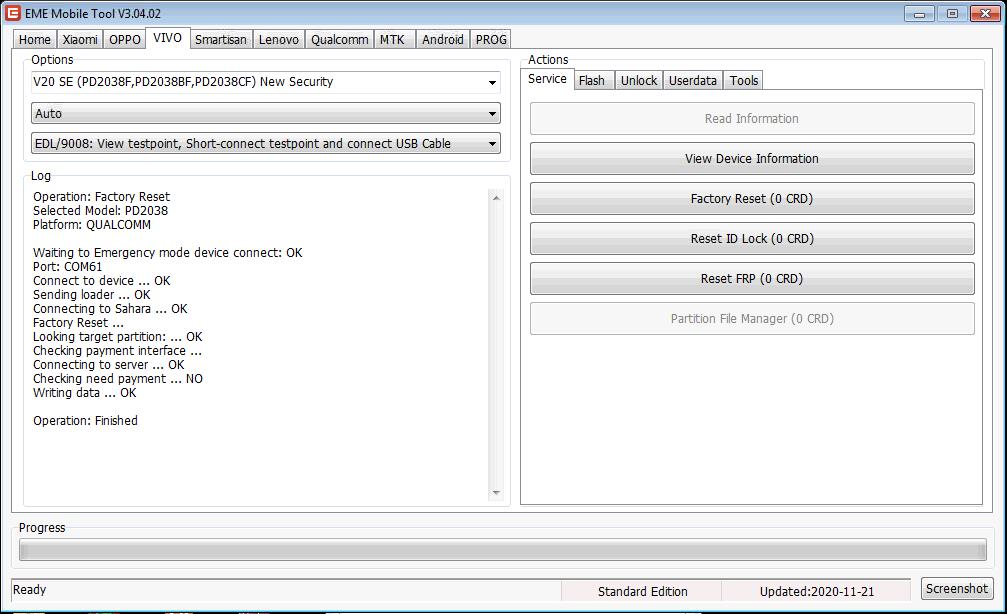Viewport: 1007px width, 614px height.
Task: Open the Tools actions tab
Action: pos(744,80)
